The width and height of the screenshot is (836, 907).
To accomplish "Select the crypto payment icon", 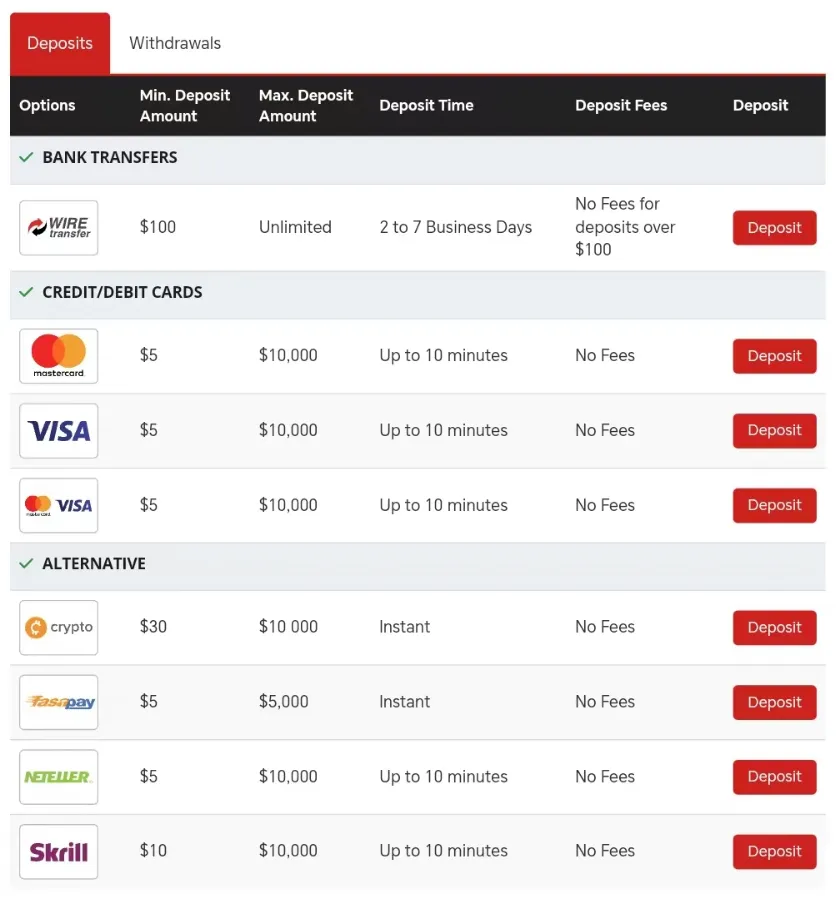I will click(58, 627).
